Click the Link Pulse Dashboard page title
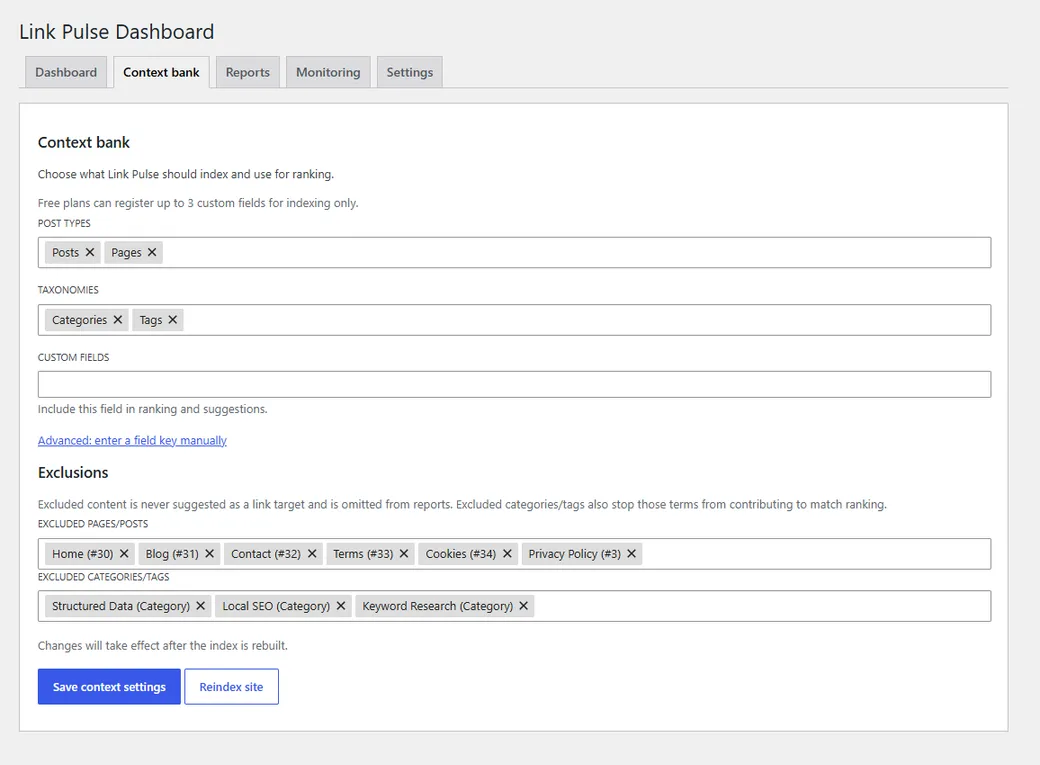Image resolution: width=1040 pixels, height=765 pixels. click(117, 32)
